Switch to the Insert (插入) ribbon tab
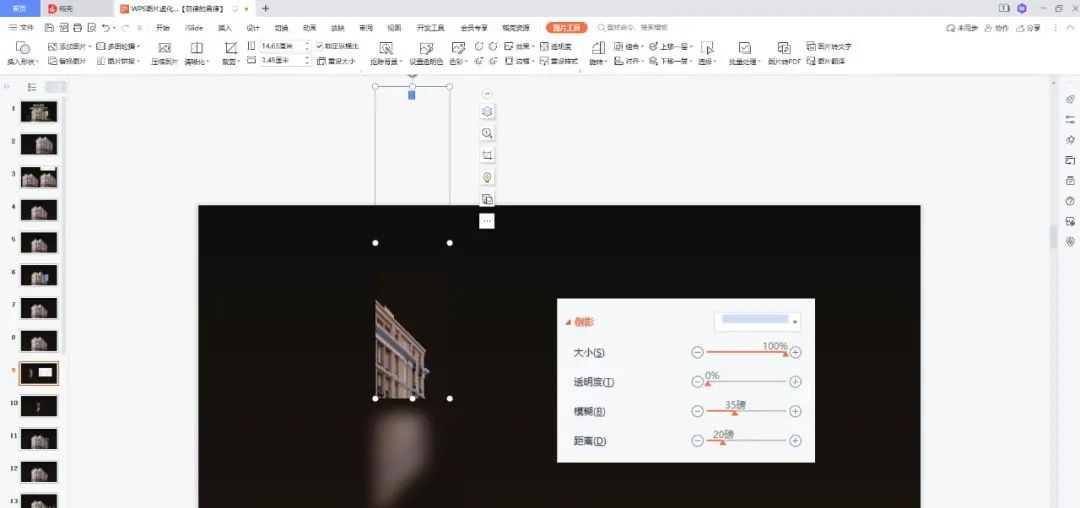 (x=225, y=28)
